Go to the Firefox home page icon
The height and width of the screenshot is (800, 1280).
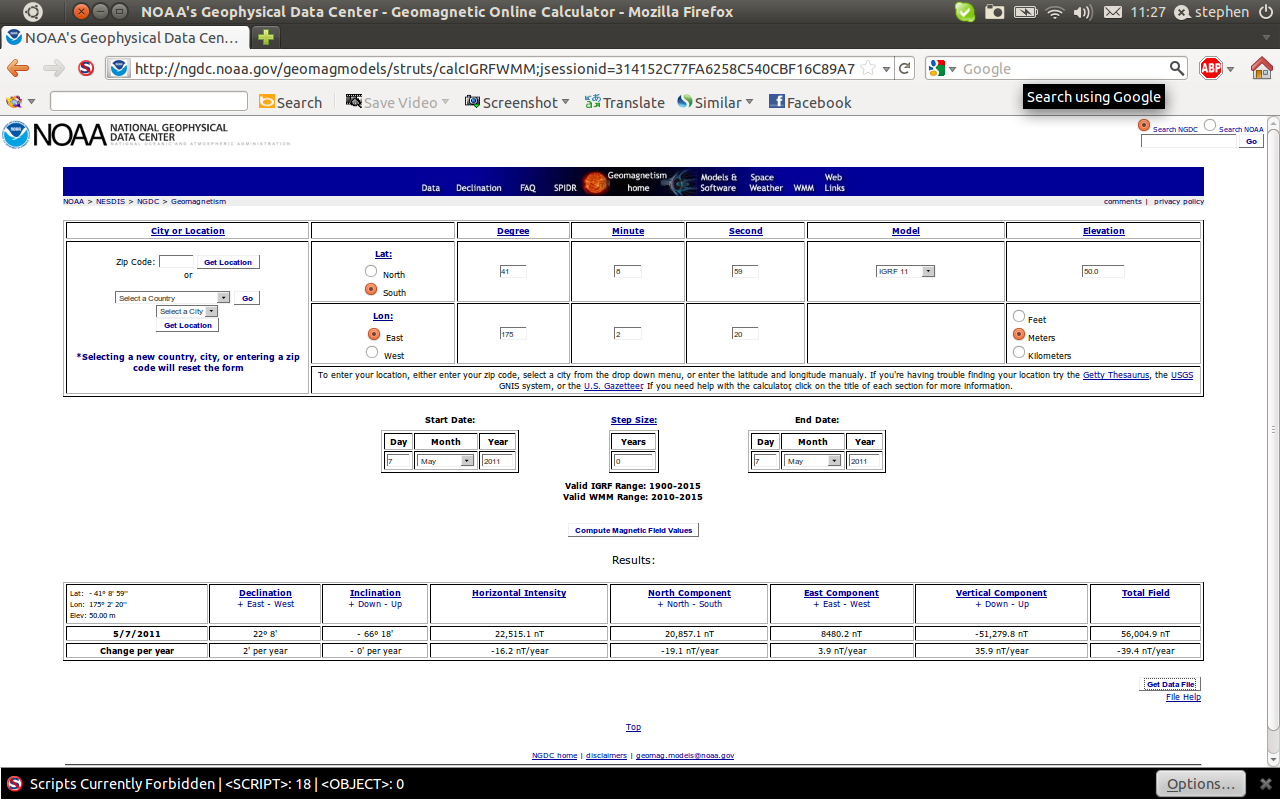(1262, 69)
